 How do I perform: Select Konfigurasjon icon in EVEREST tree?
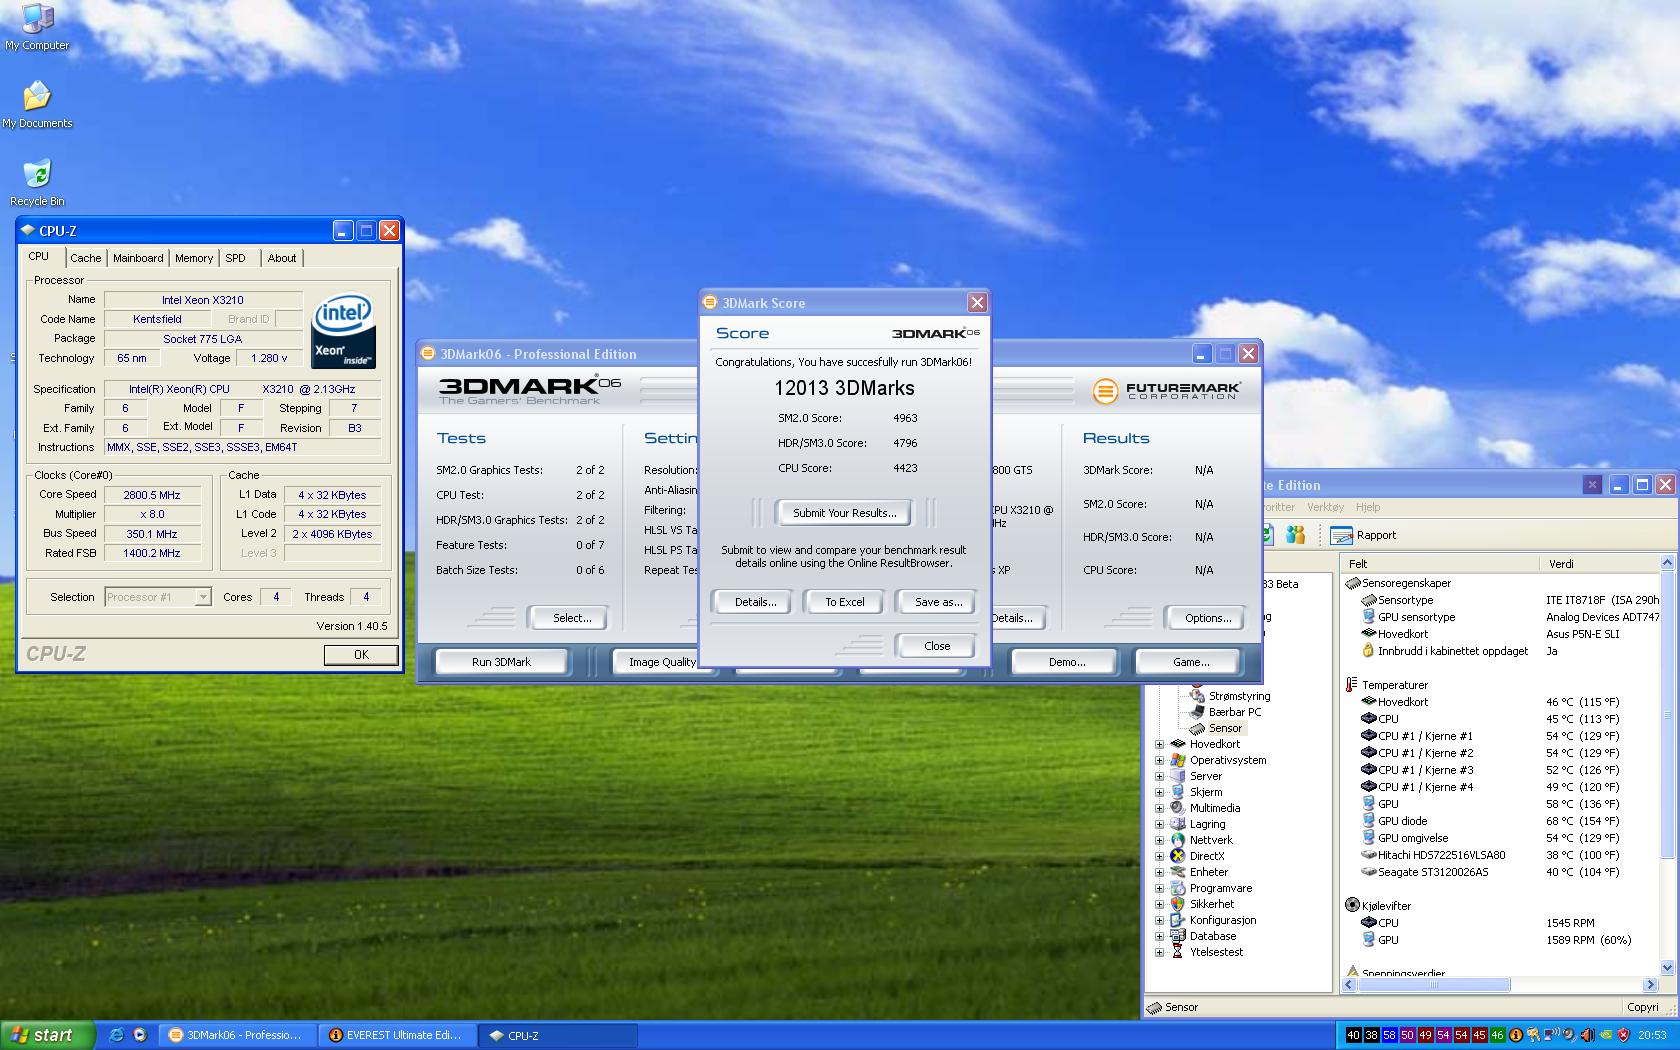tap(1178, 920)
